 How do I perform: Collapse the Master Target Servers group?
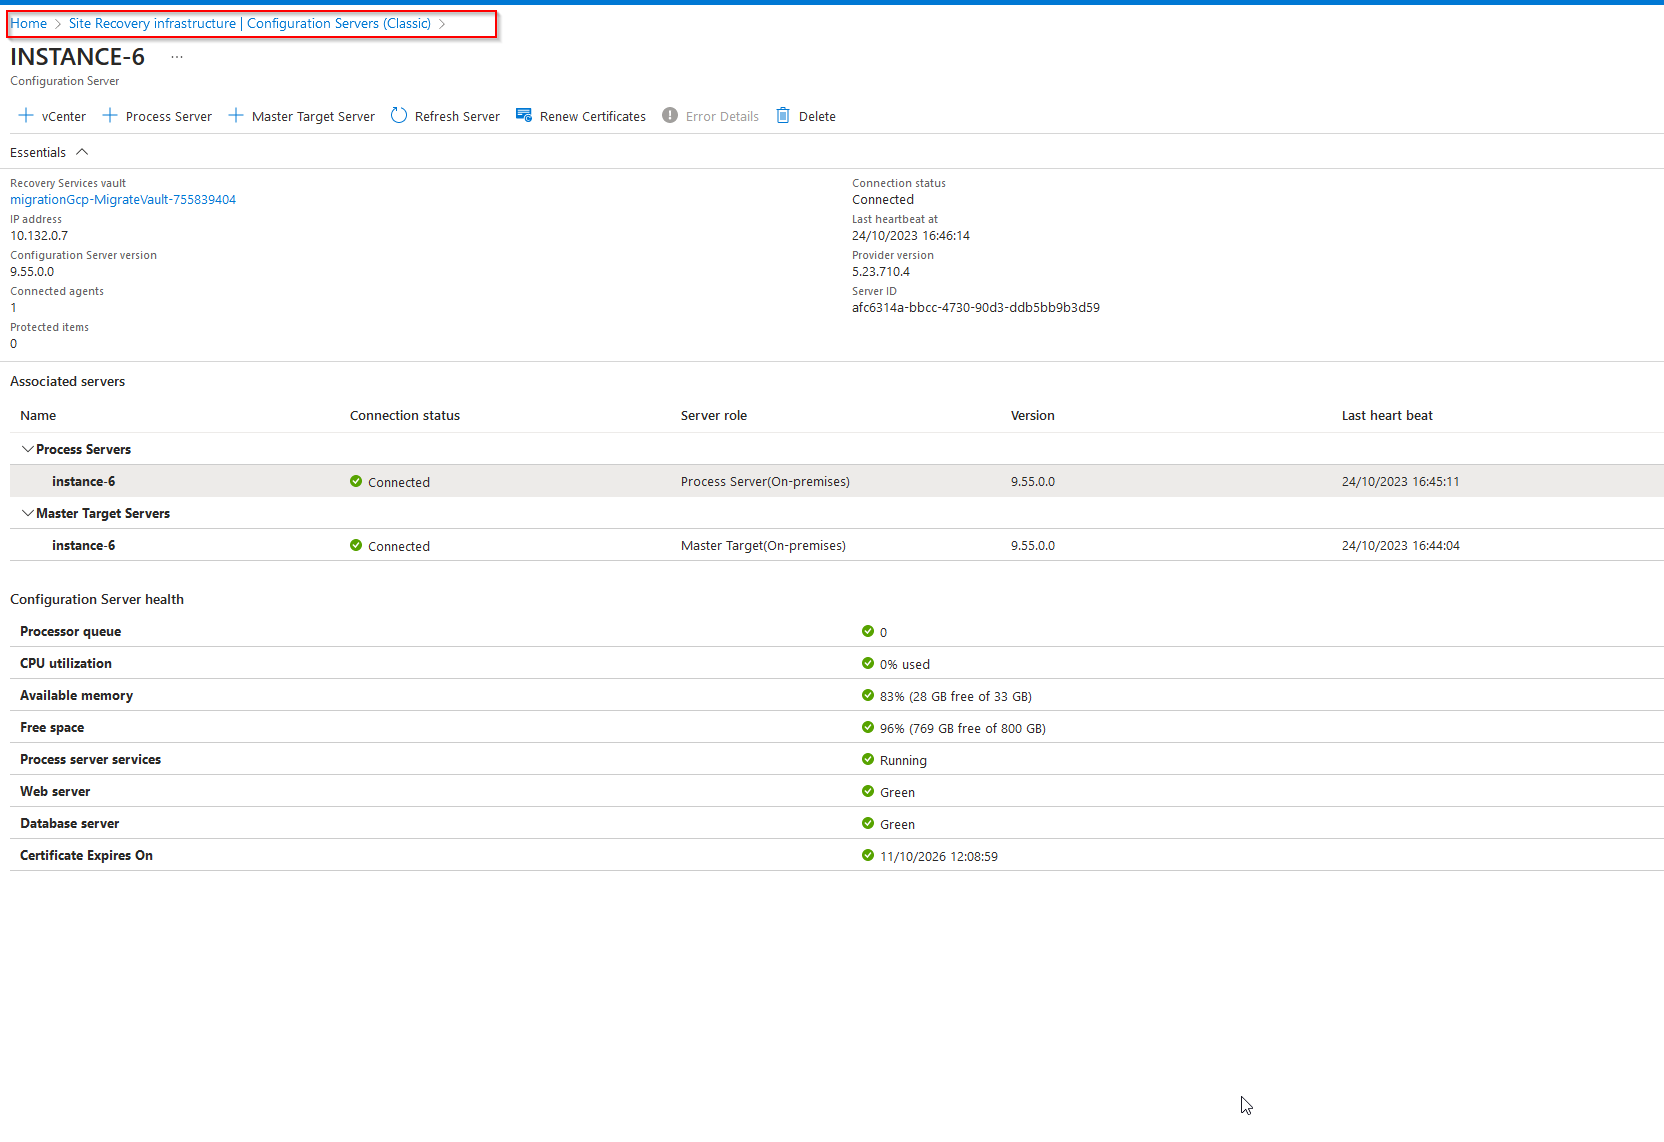(28, 513)
